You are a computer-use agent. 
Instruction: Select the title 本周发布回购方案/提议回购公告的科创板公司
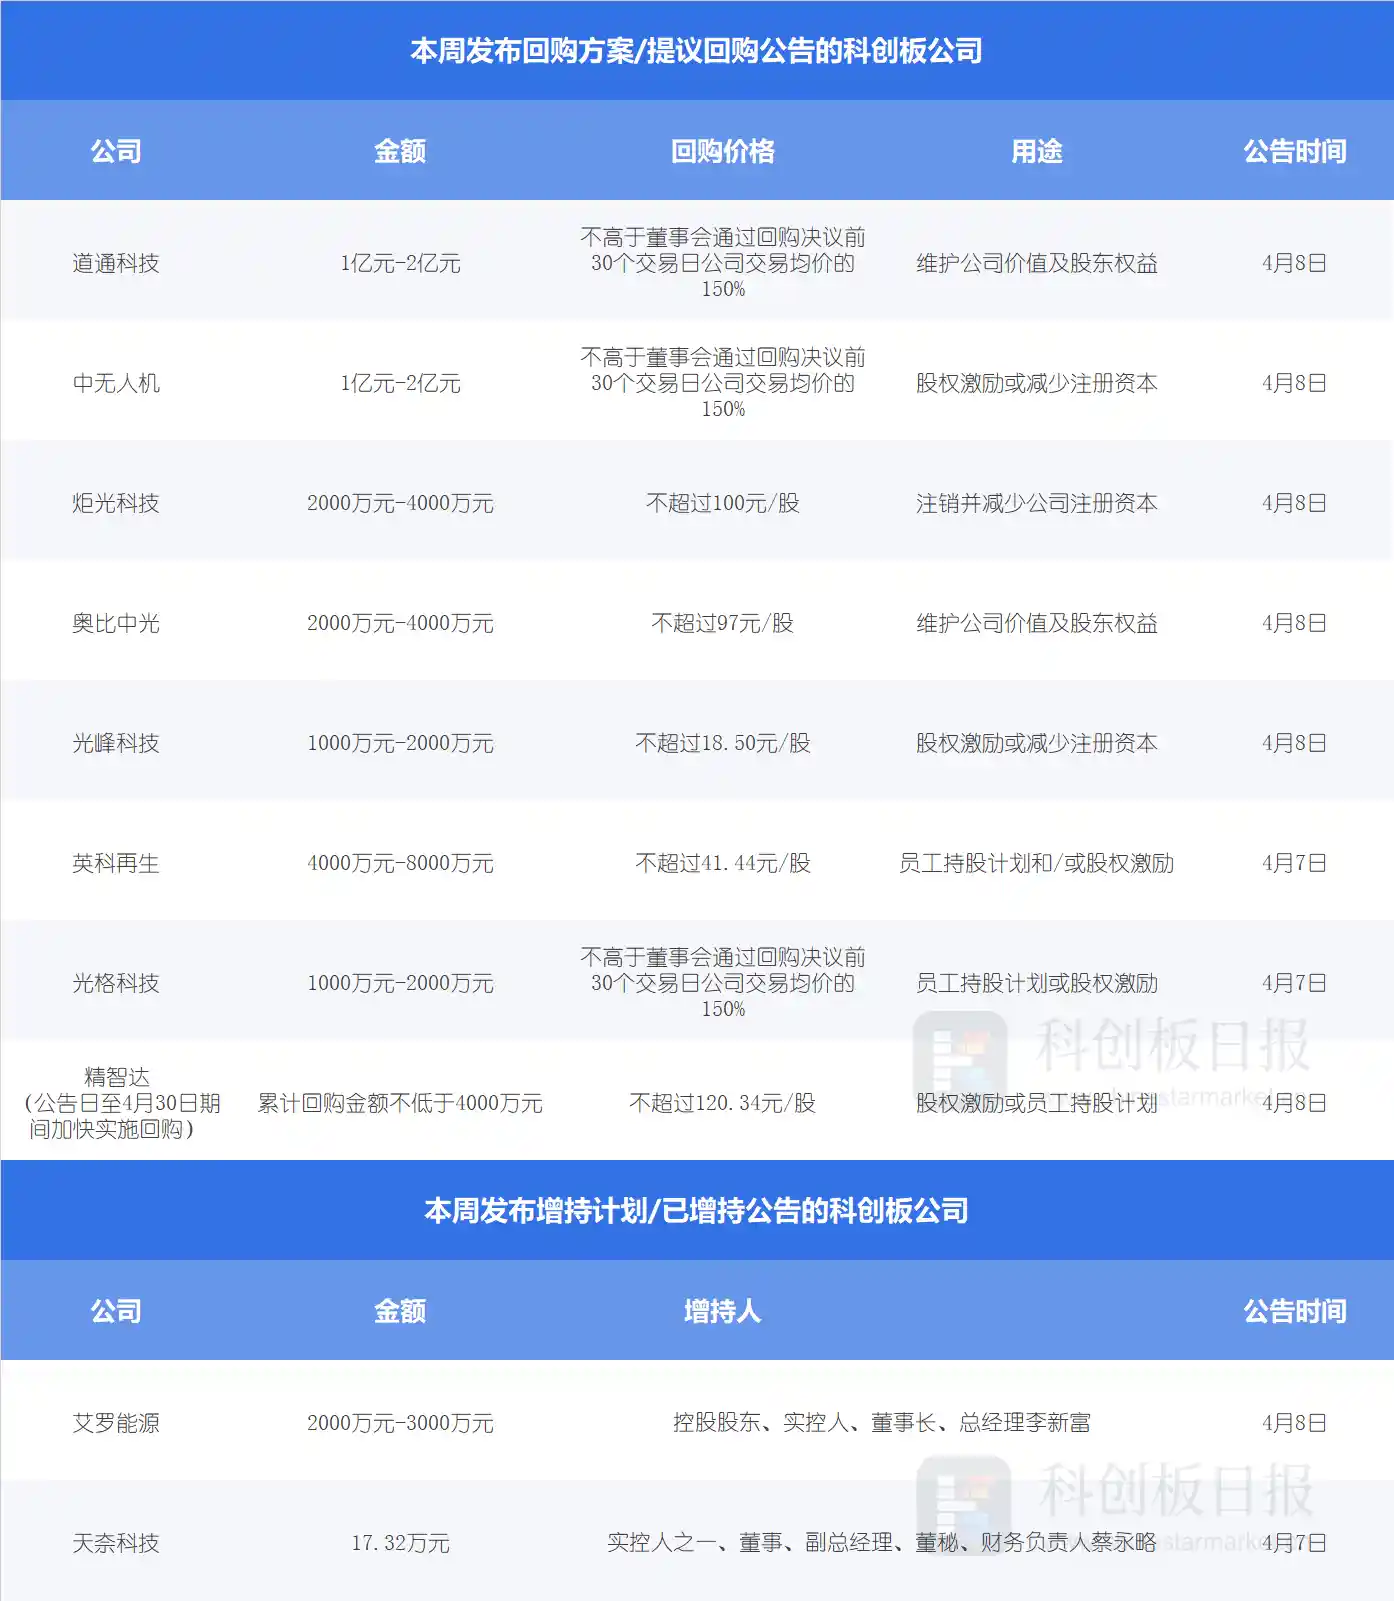click(696, 51)
